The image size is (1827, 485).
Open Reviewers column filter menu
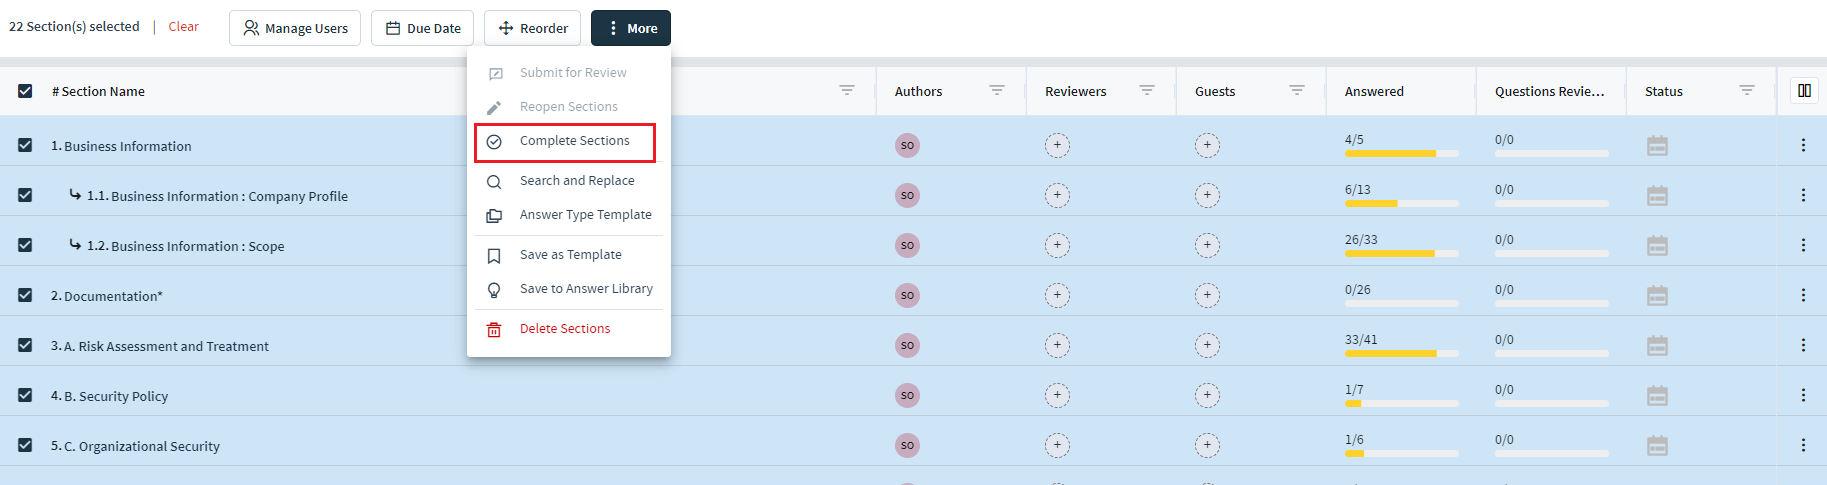pos(1147,90)
